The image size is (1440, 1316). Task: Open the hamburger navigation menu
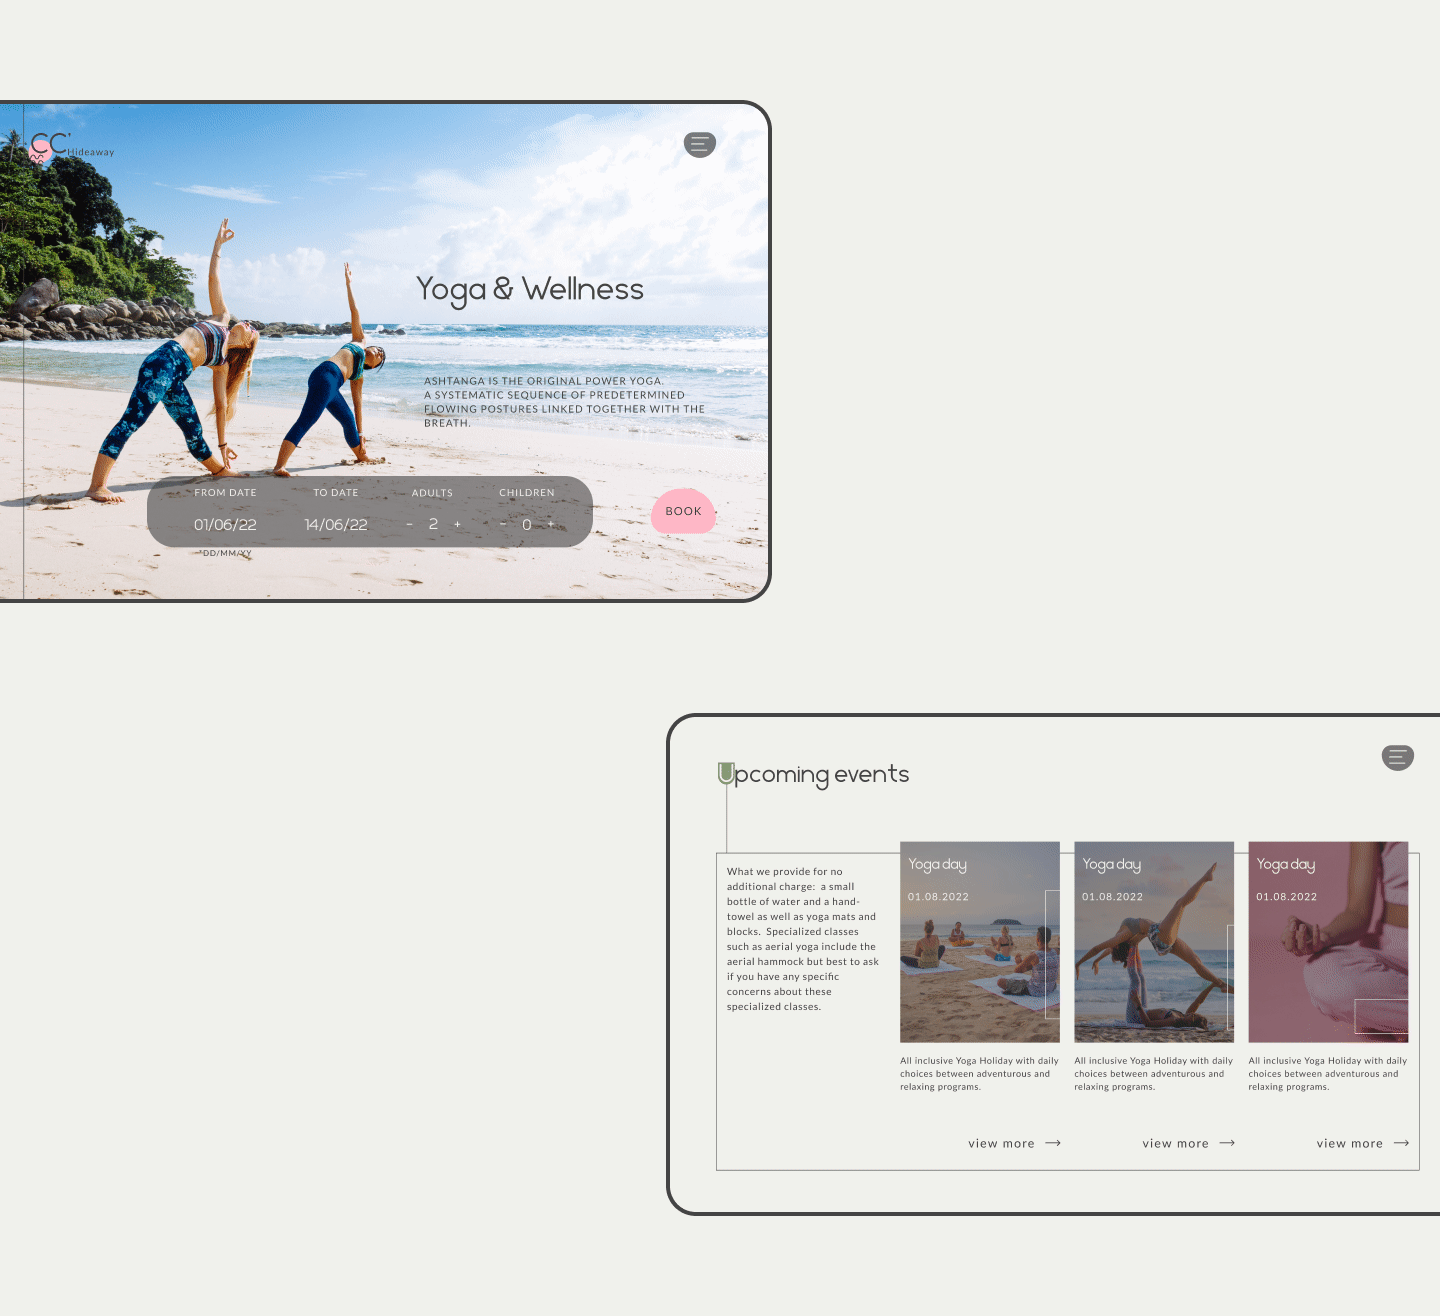click(699, 144)
